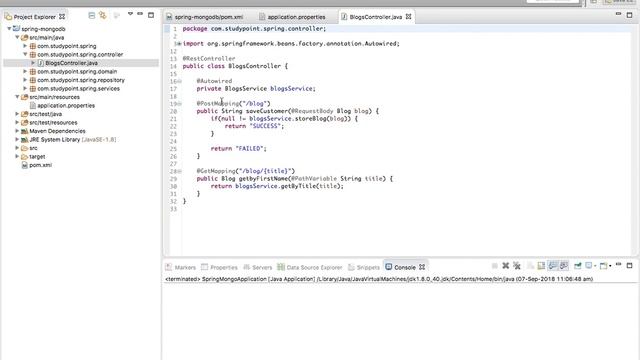Close the BlogsController.java editor tab
Viewport: 640px width, 360px height.
tap(409, 17)
